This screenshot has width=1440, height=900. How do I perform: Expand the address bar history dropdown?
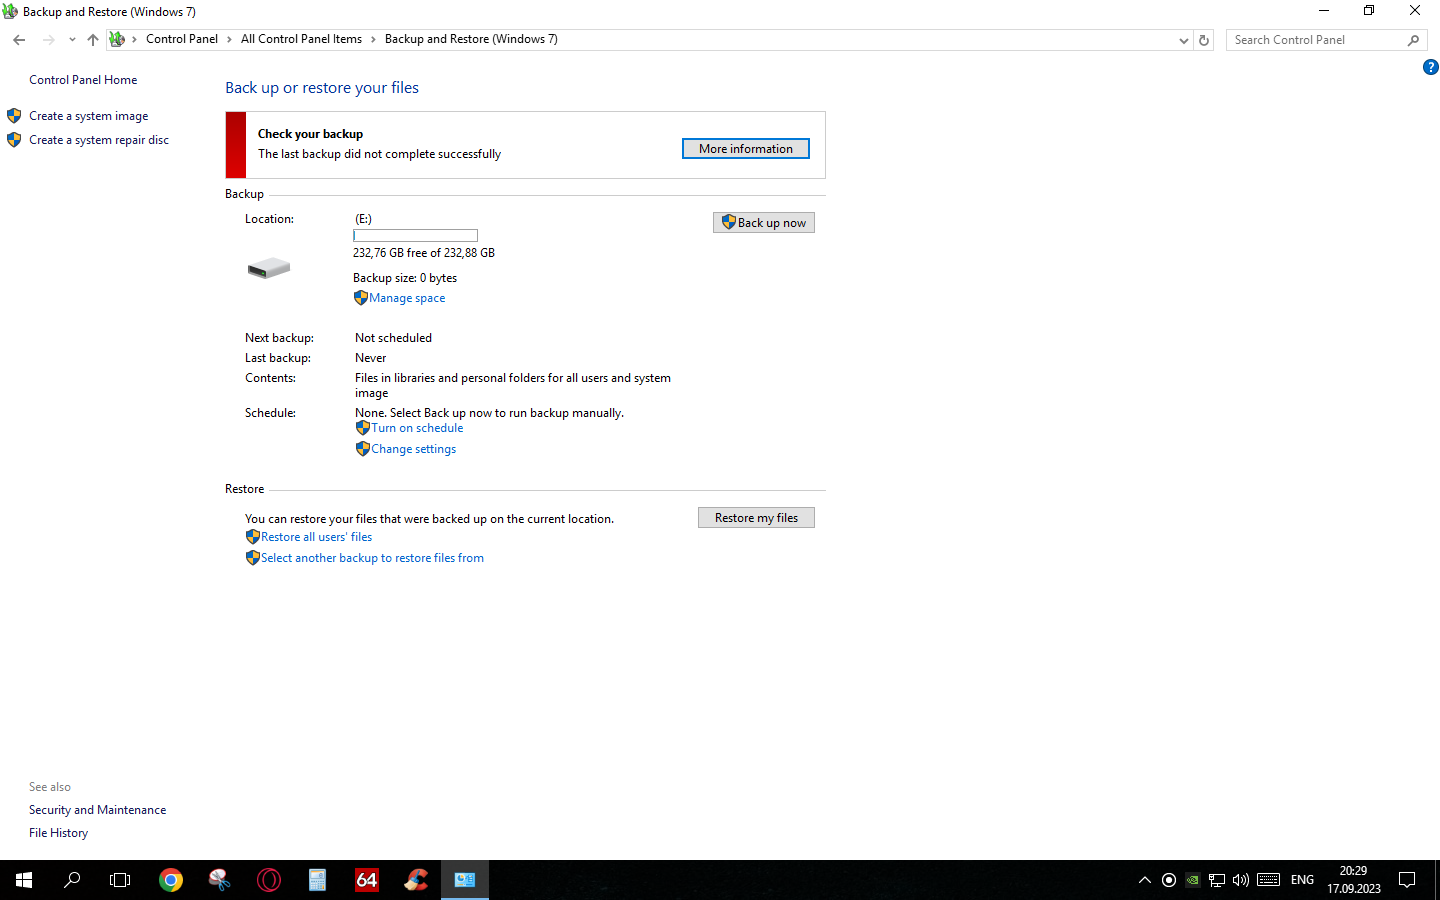(1184, 40)
